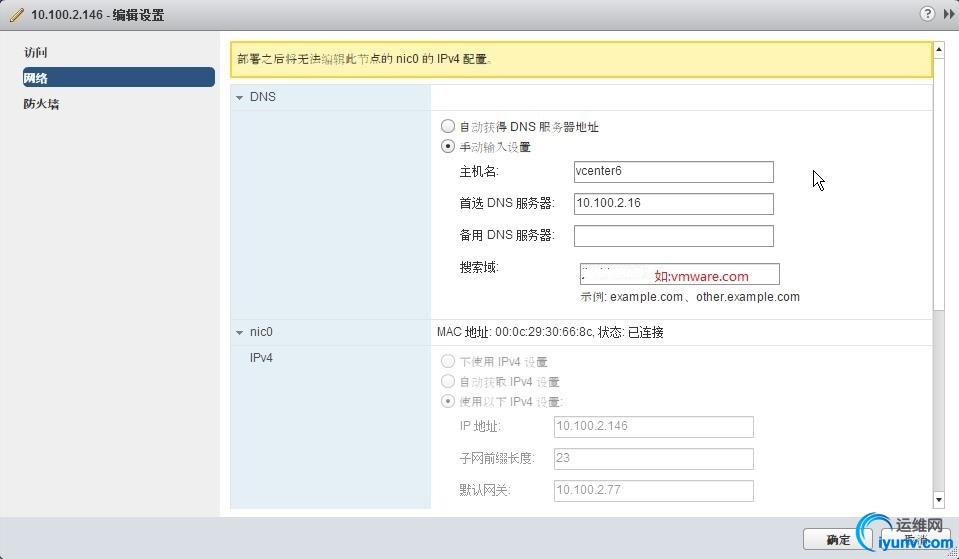Click the search domain input field

pyautogui.click(x=679, y=274)
